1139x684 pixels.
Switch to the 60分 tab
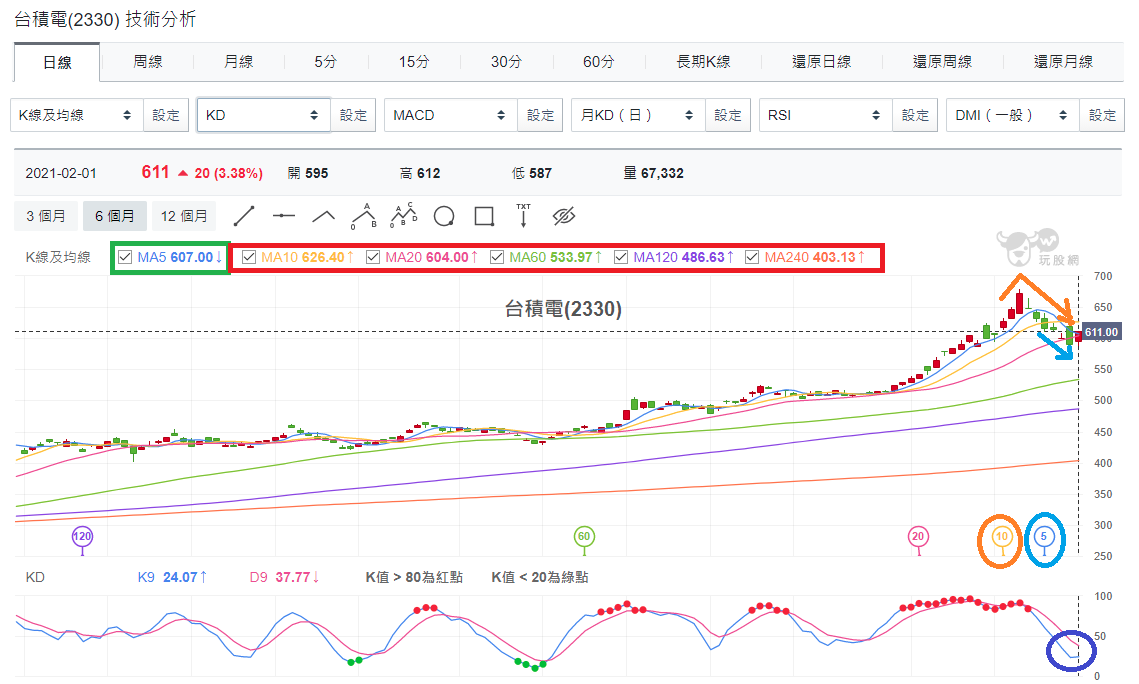(599, 62)
